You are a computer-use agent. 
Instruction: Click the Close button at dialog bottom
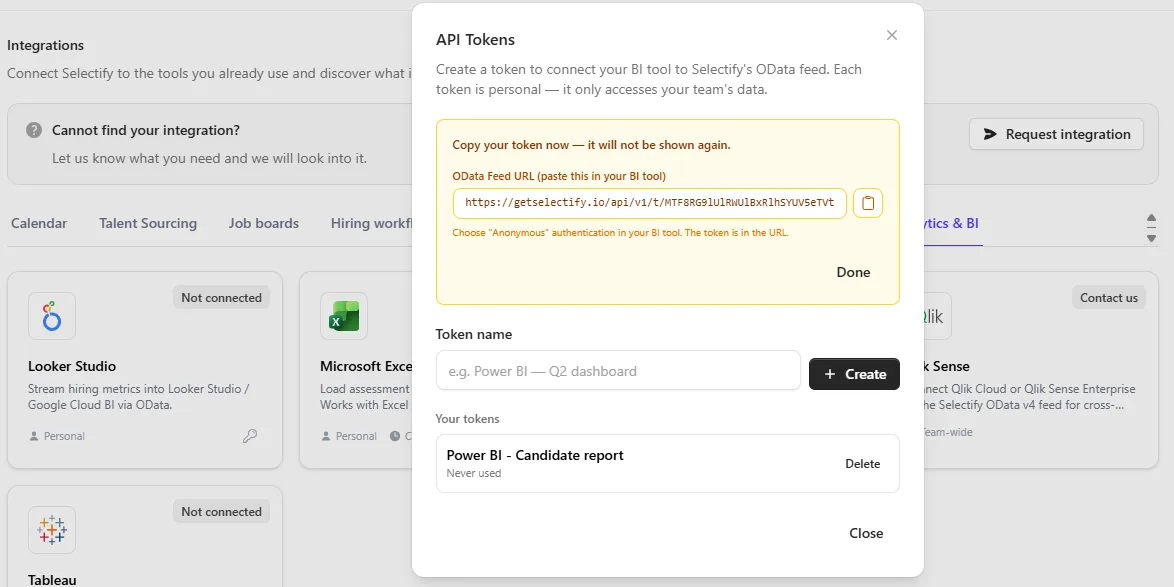click(x=866, y=533)
